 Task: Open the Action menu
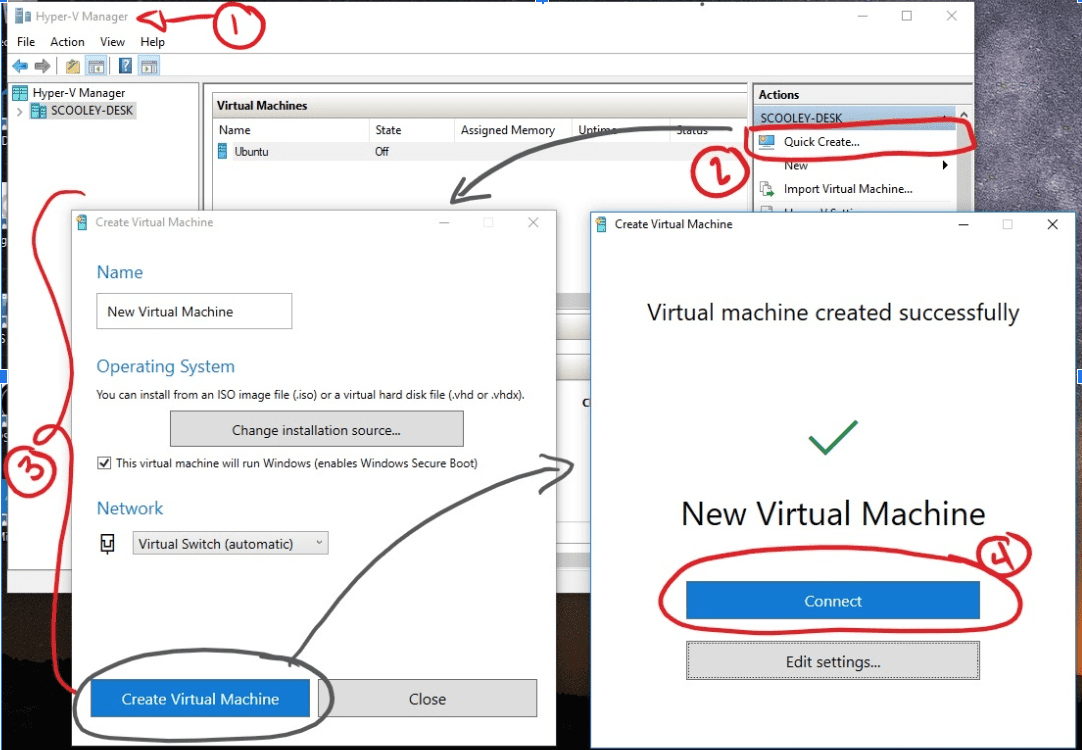point(67,42)
